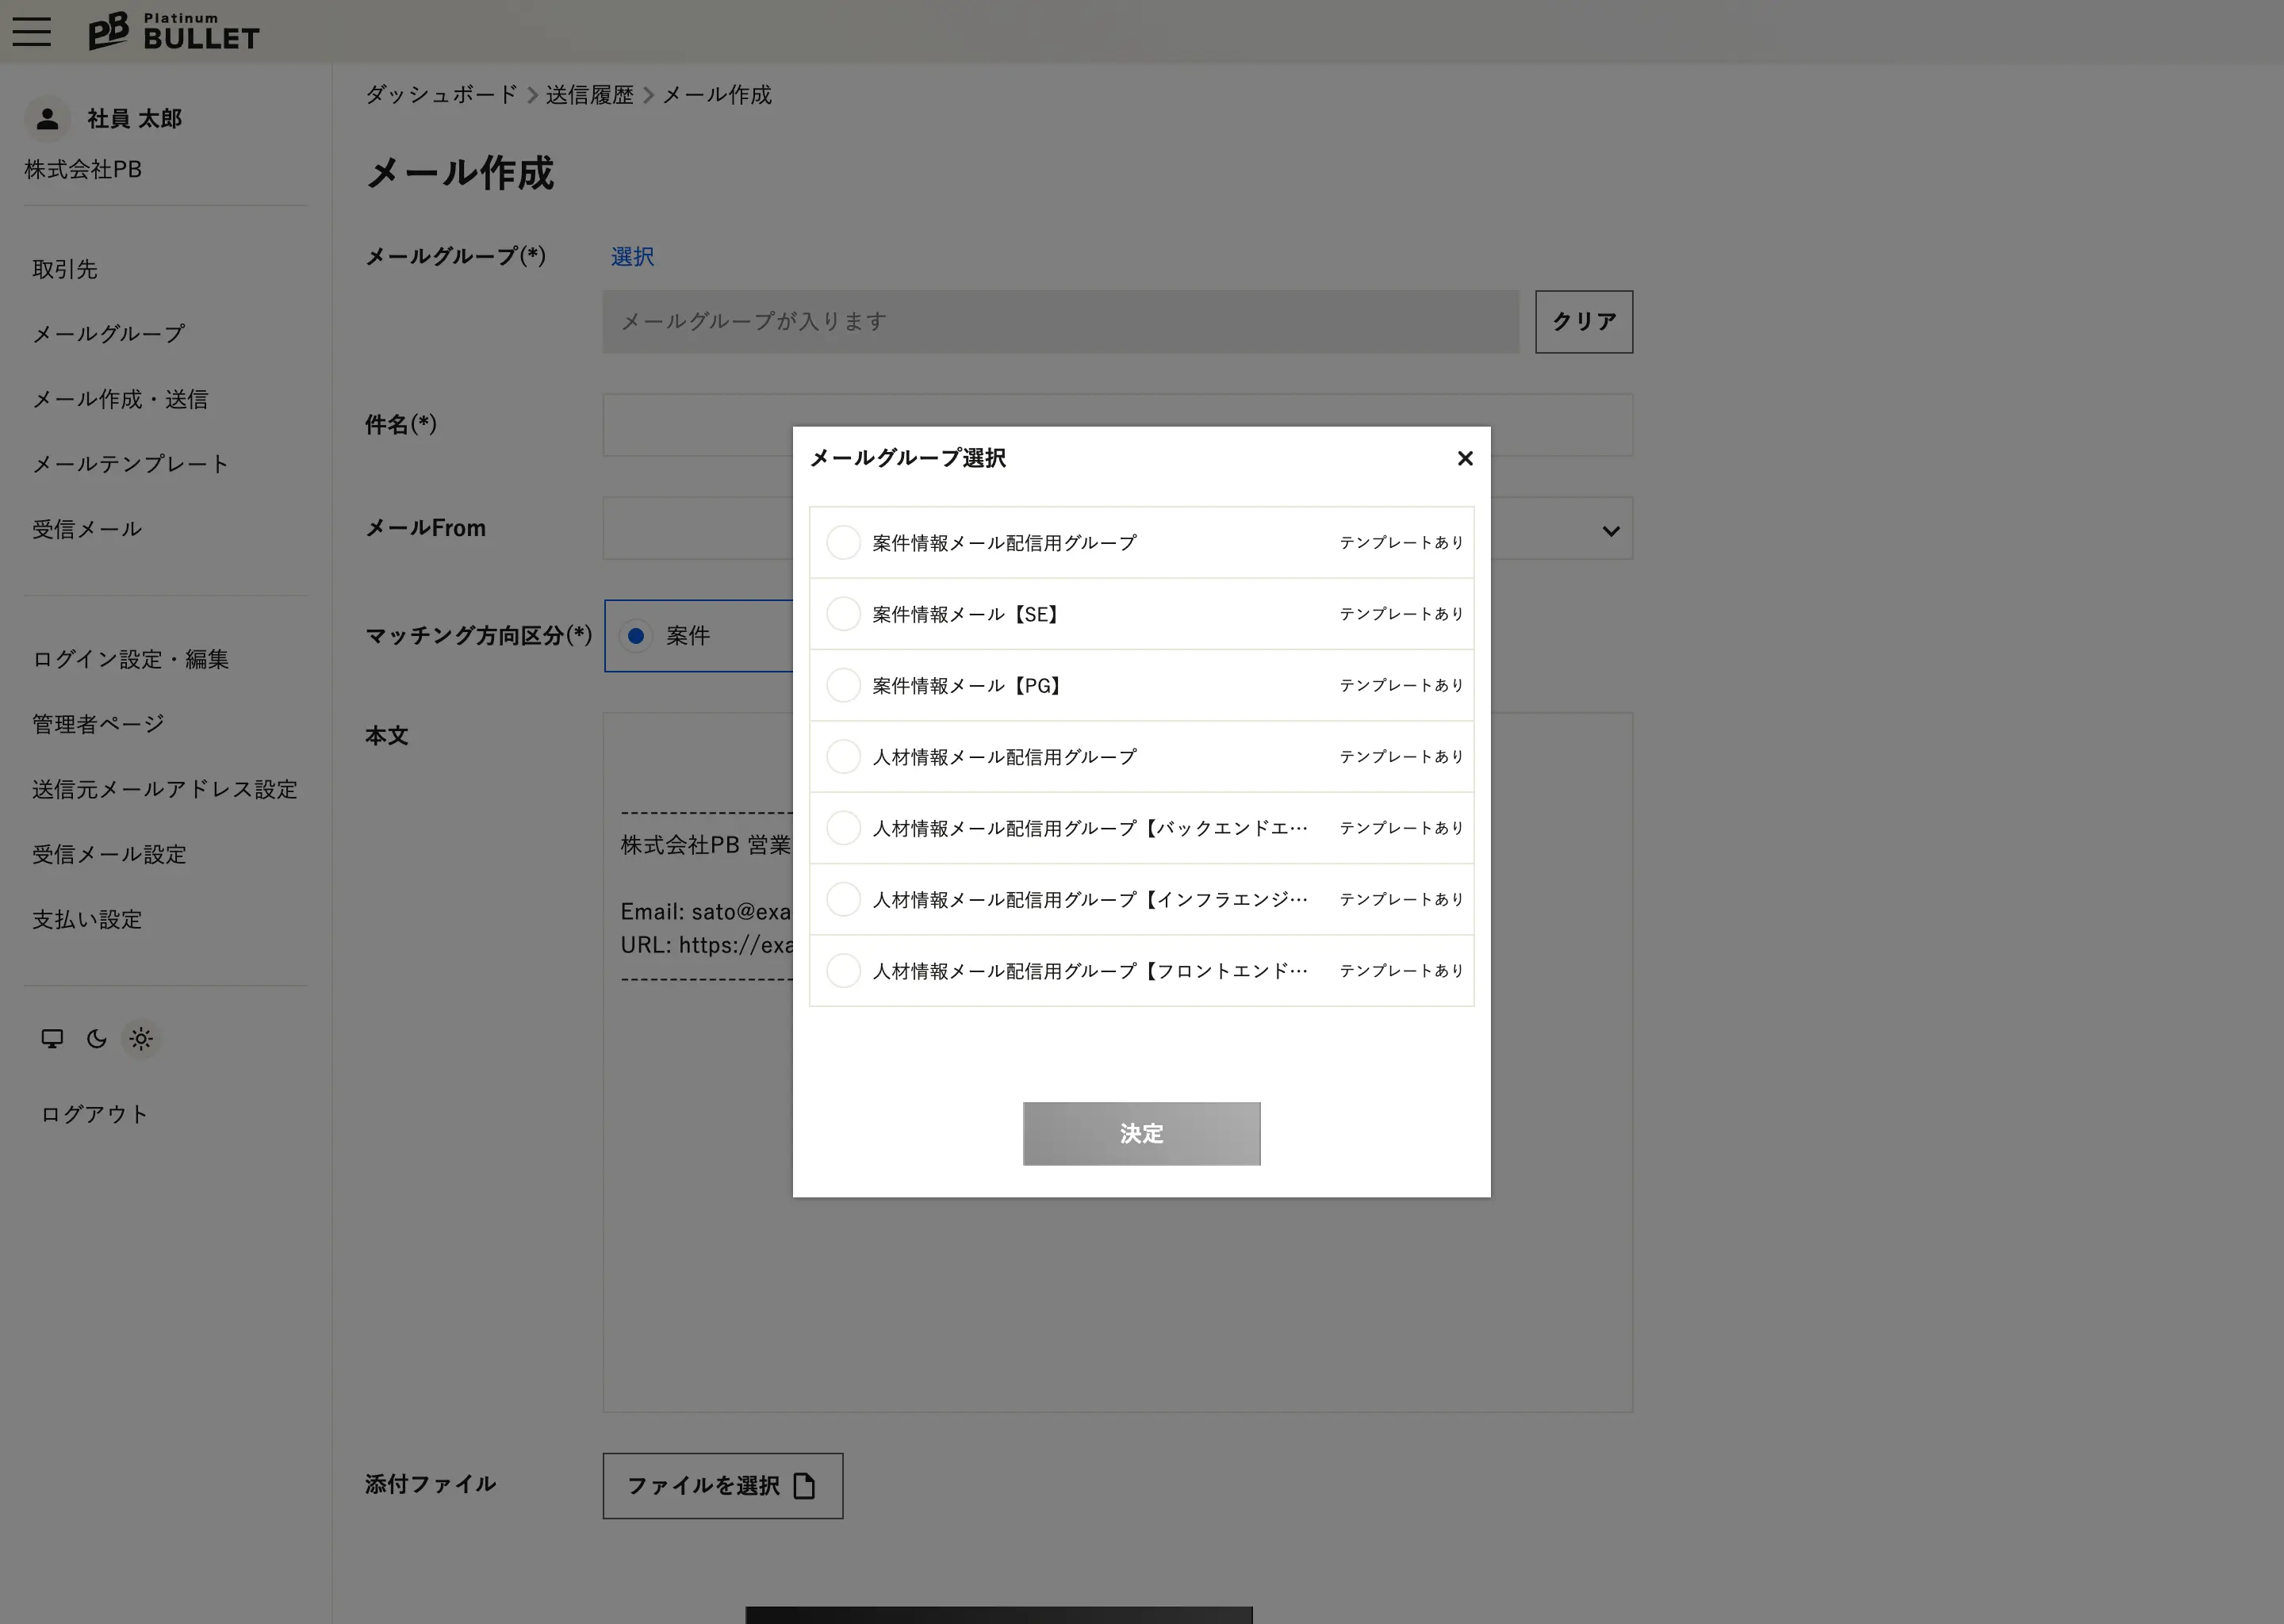
Task: Select 案件情報メール【PG】 radio option
Action: click(x=843, y=685)
